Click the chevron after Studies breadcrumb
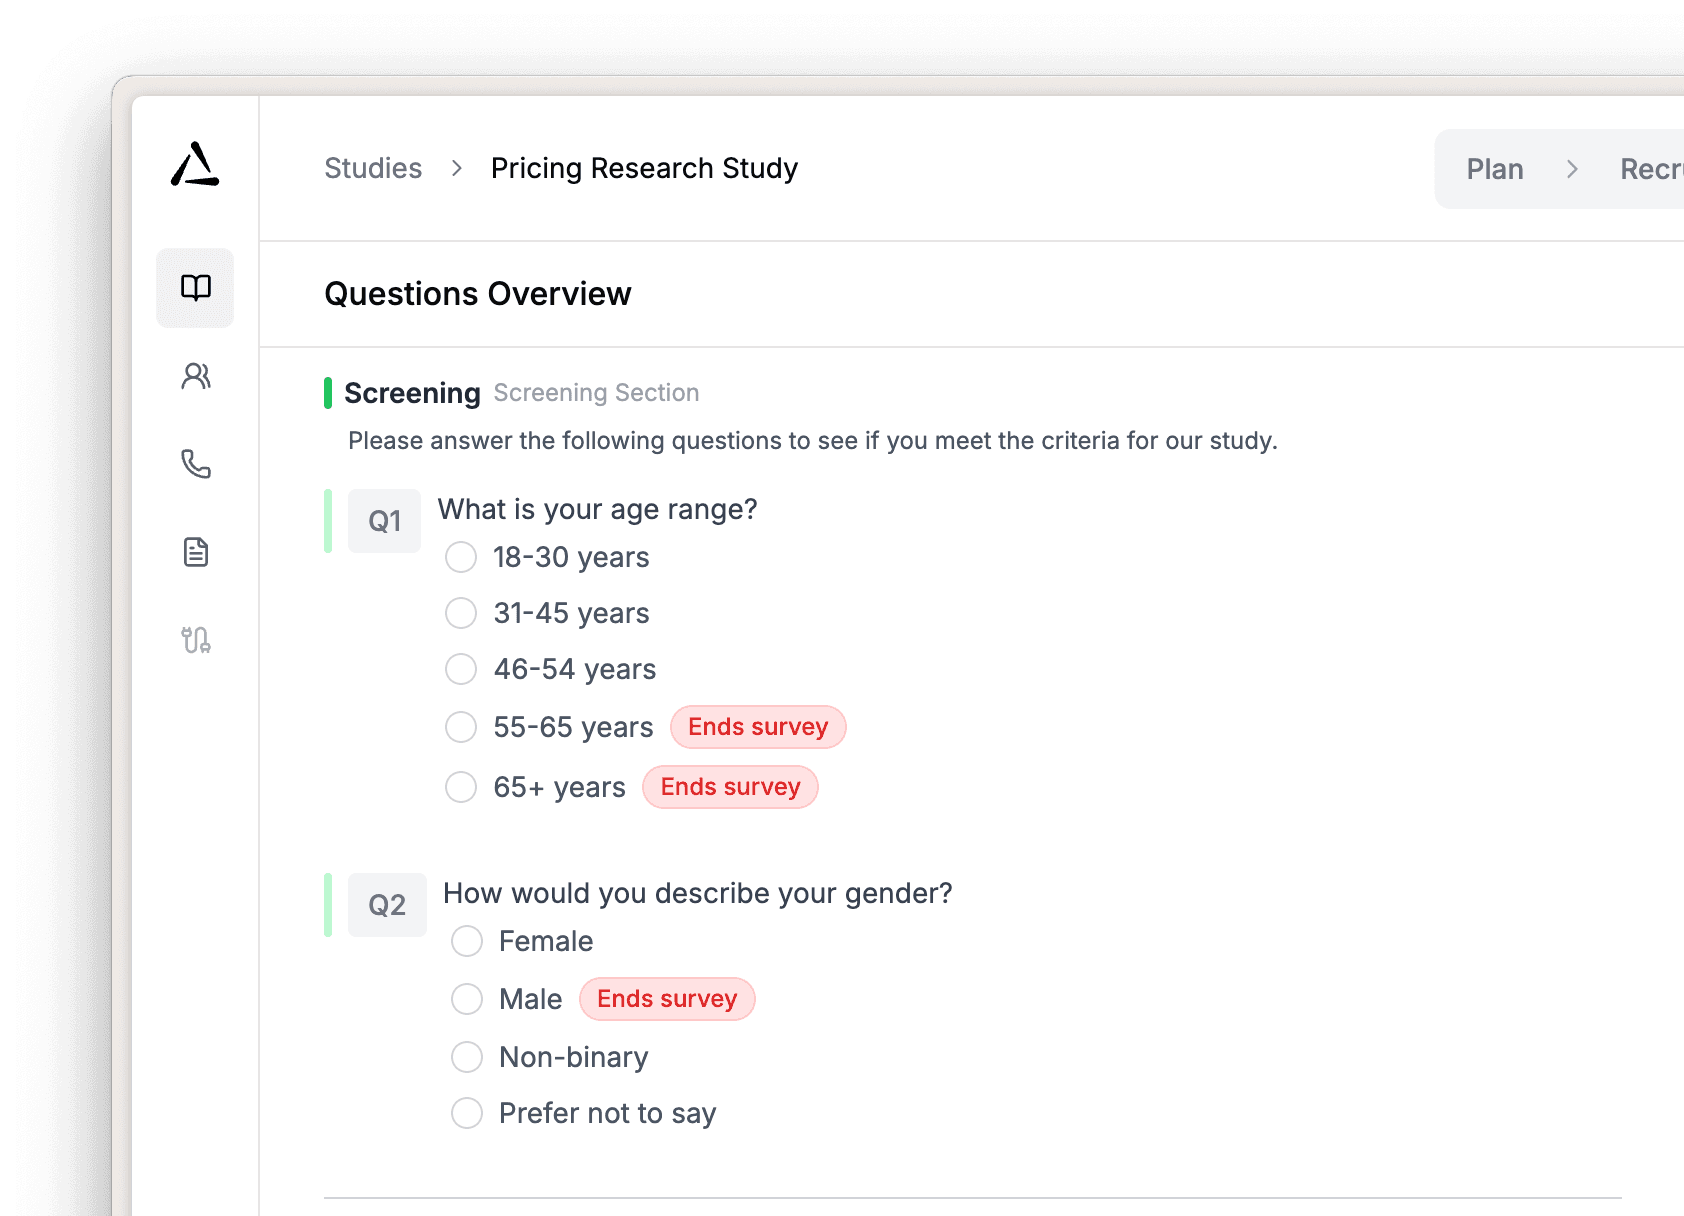This screenshot has height=1216, width=1684. [457, 169]
